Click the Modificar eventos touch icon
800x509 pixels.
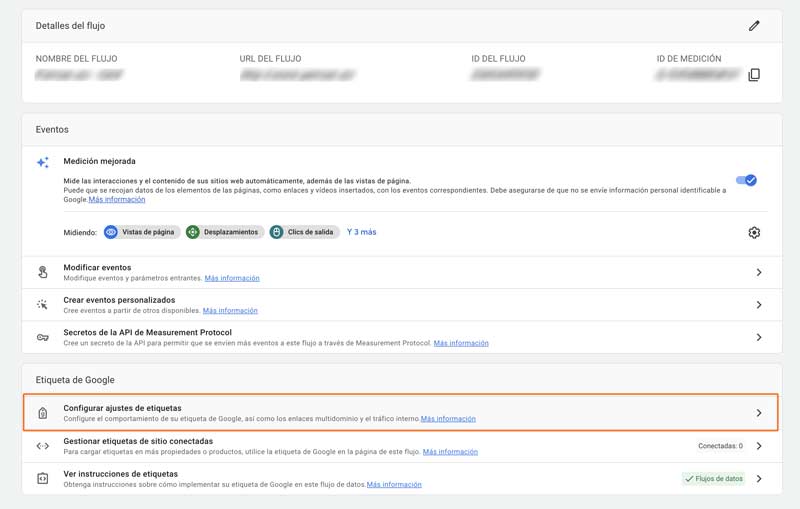[x=43, y=272]
